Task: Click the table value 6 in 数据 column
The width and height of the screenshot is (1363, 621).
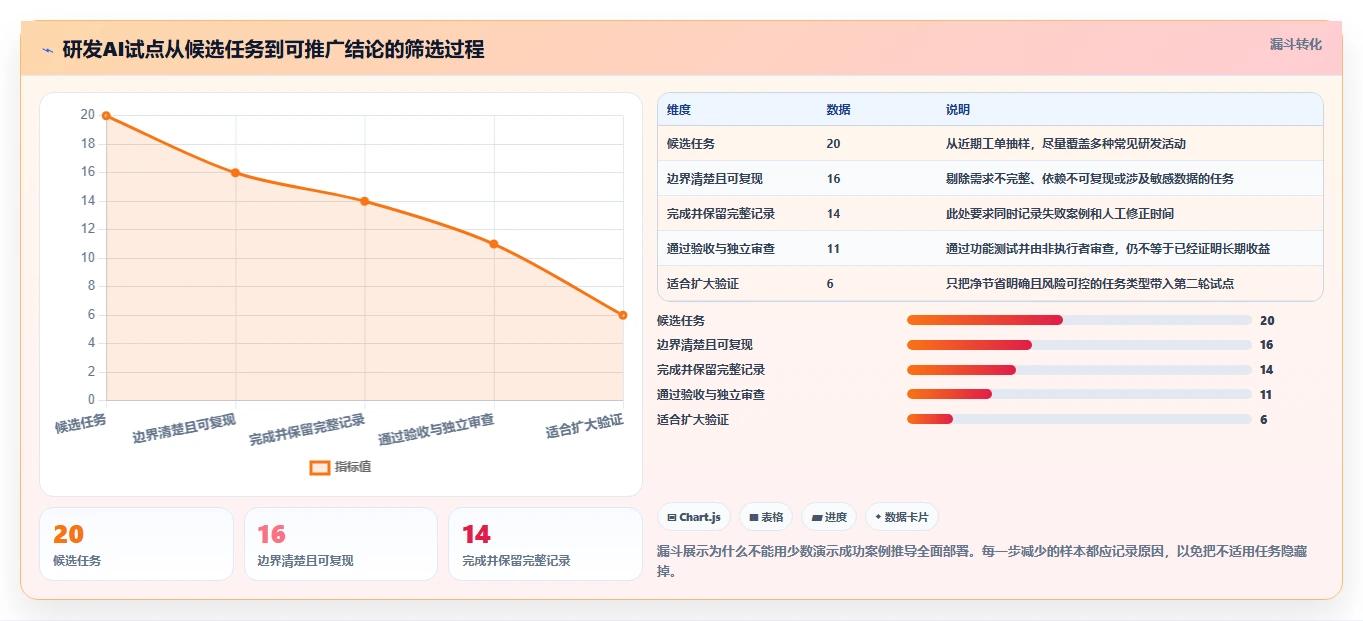Action: click(x=831, y=284)
